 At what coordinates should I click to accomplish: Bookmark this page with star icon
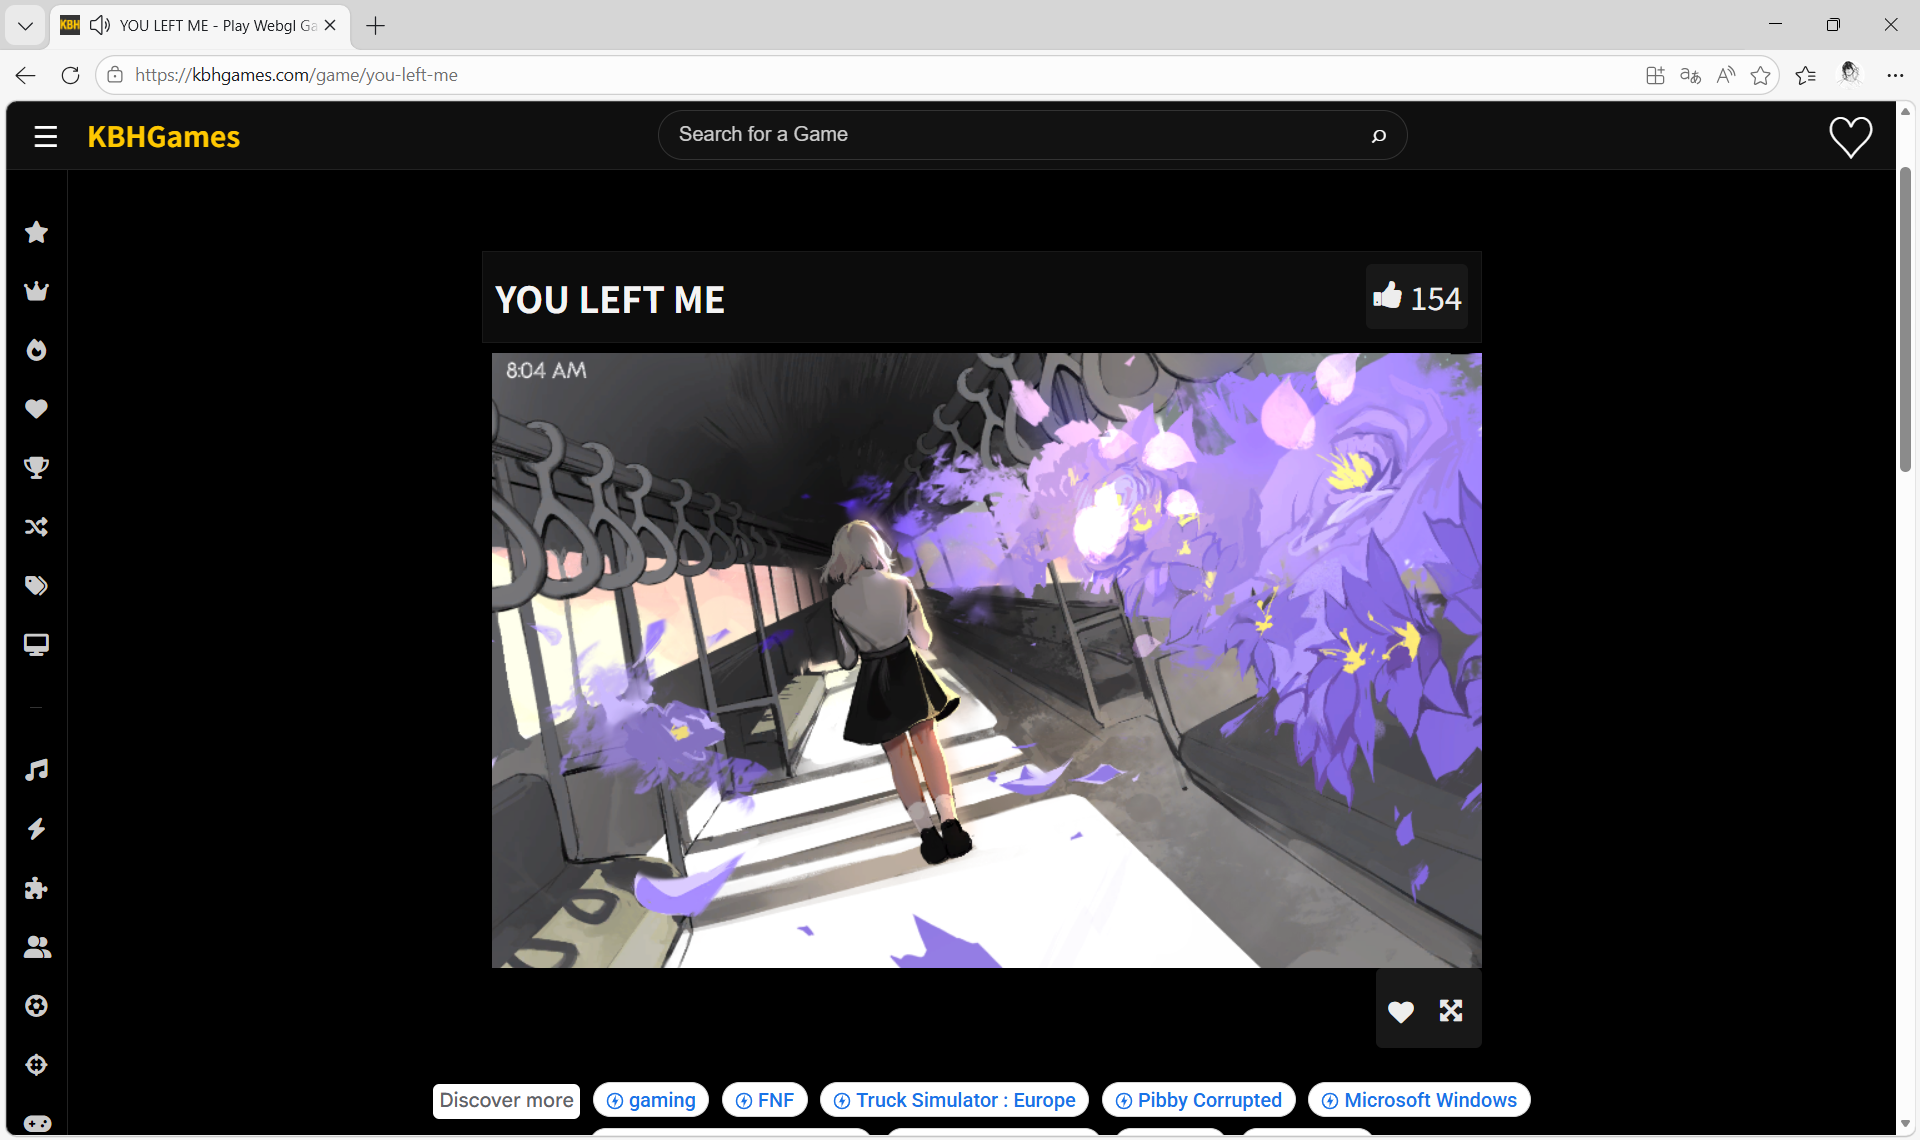(1761, 75)
